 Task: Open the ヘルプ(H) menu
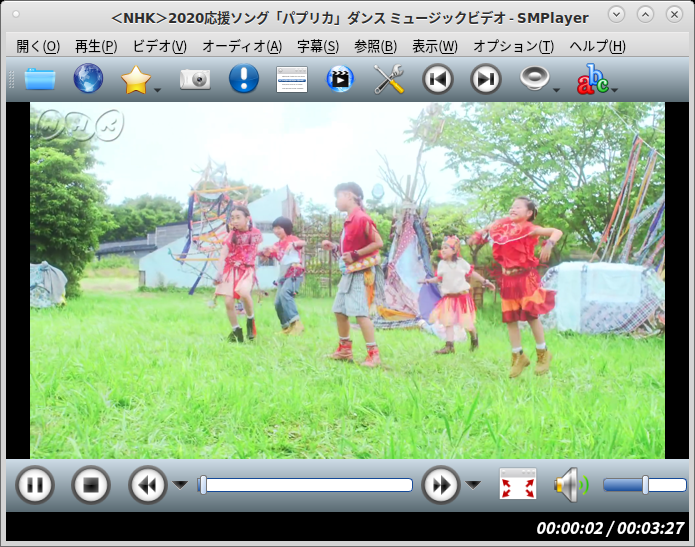[x=597, y=46]
